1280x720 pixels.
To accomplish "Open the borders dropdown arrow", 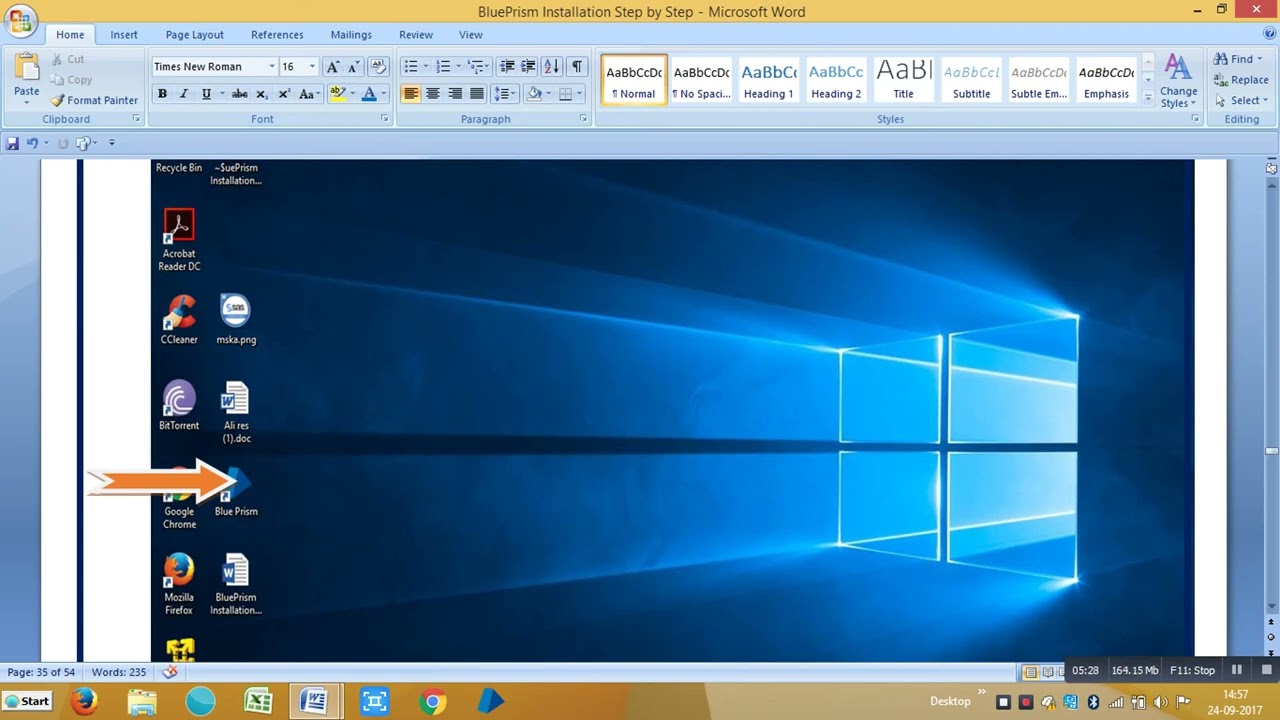I will tap(580, 93).
